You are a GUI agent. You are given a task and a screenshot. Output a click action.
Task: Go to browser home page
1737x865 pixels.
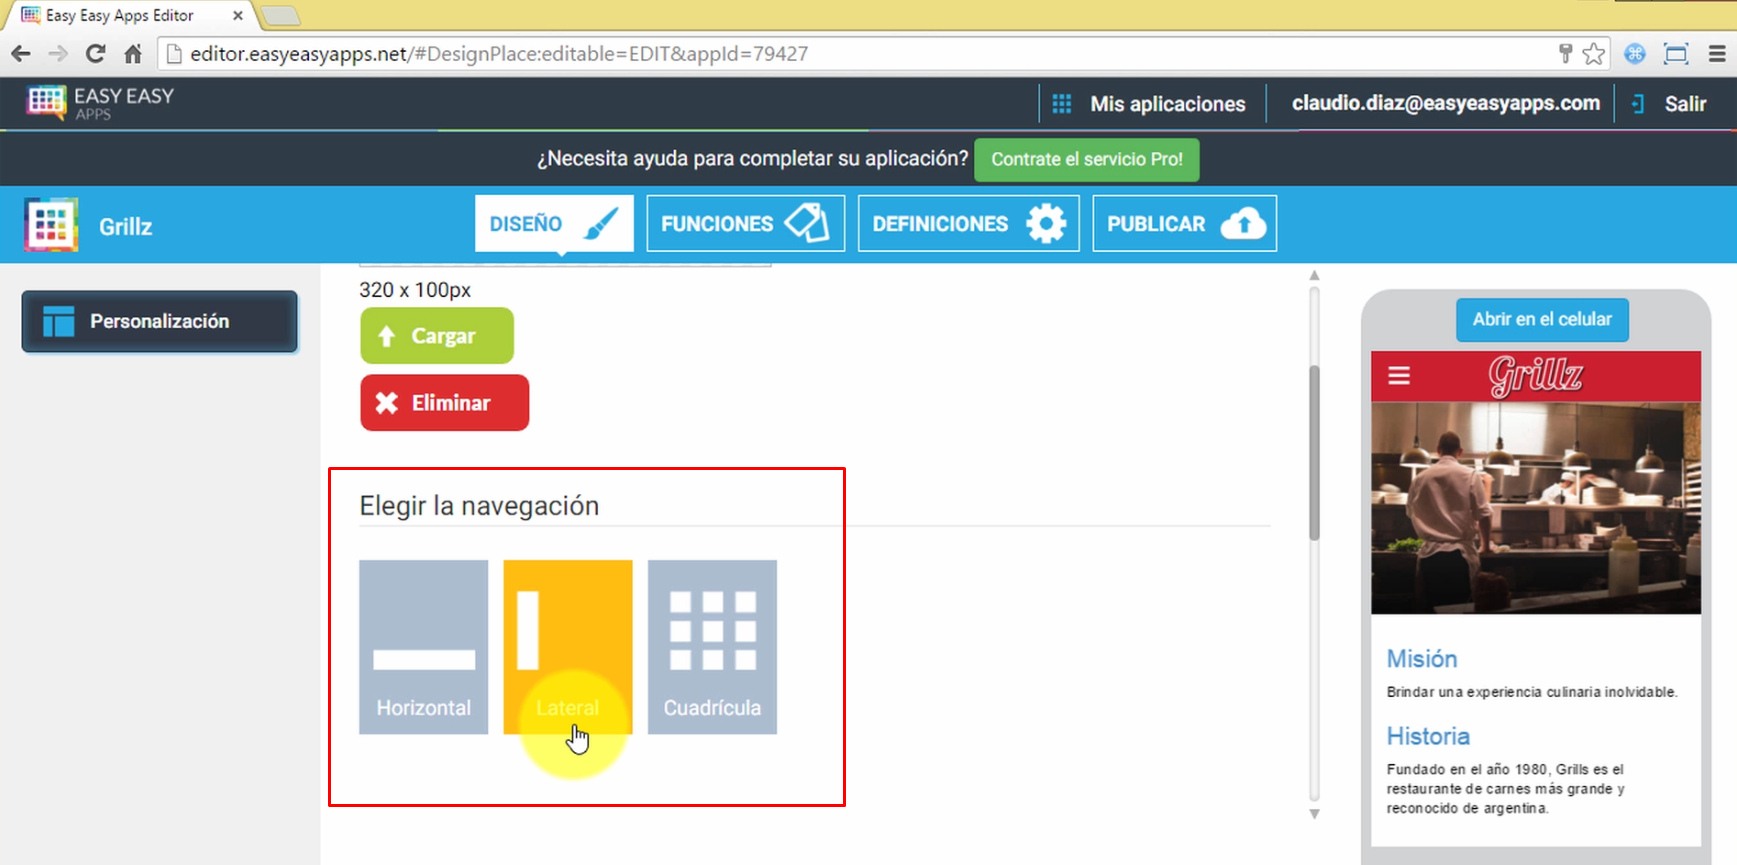click(x=133, y=54)
